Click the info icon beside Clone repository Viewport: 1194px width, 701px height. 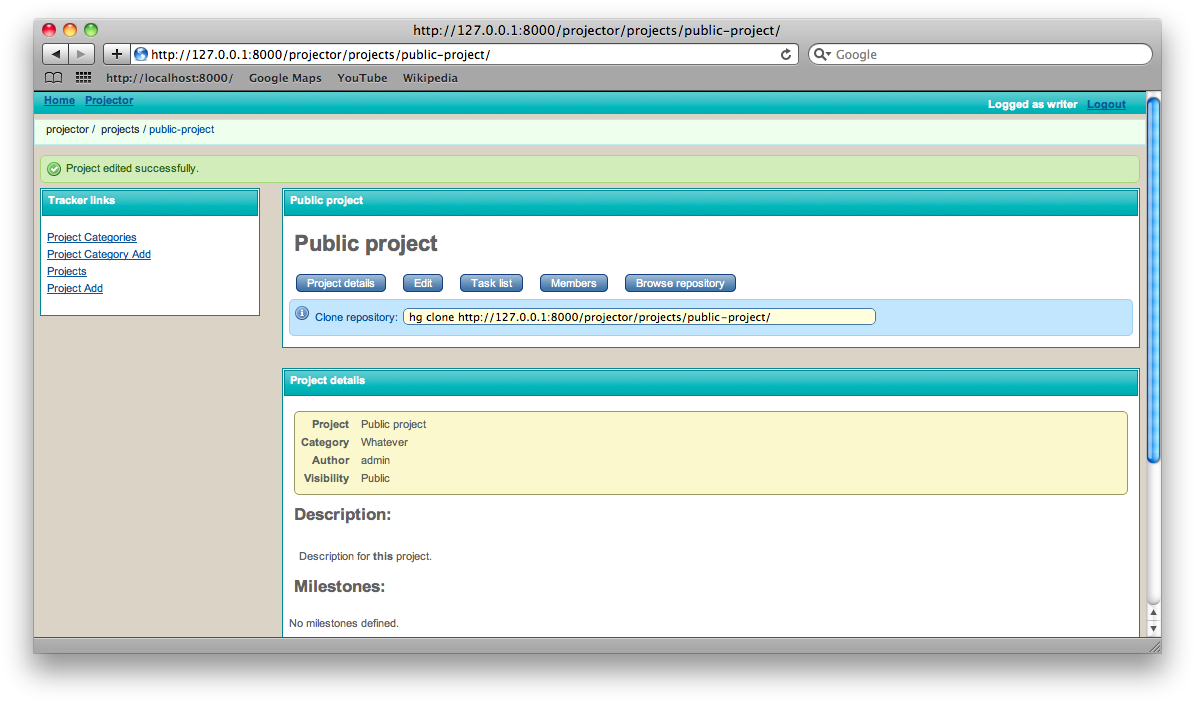coord(302,313)
